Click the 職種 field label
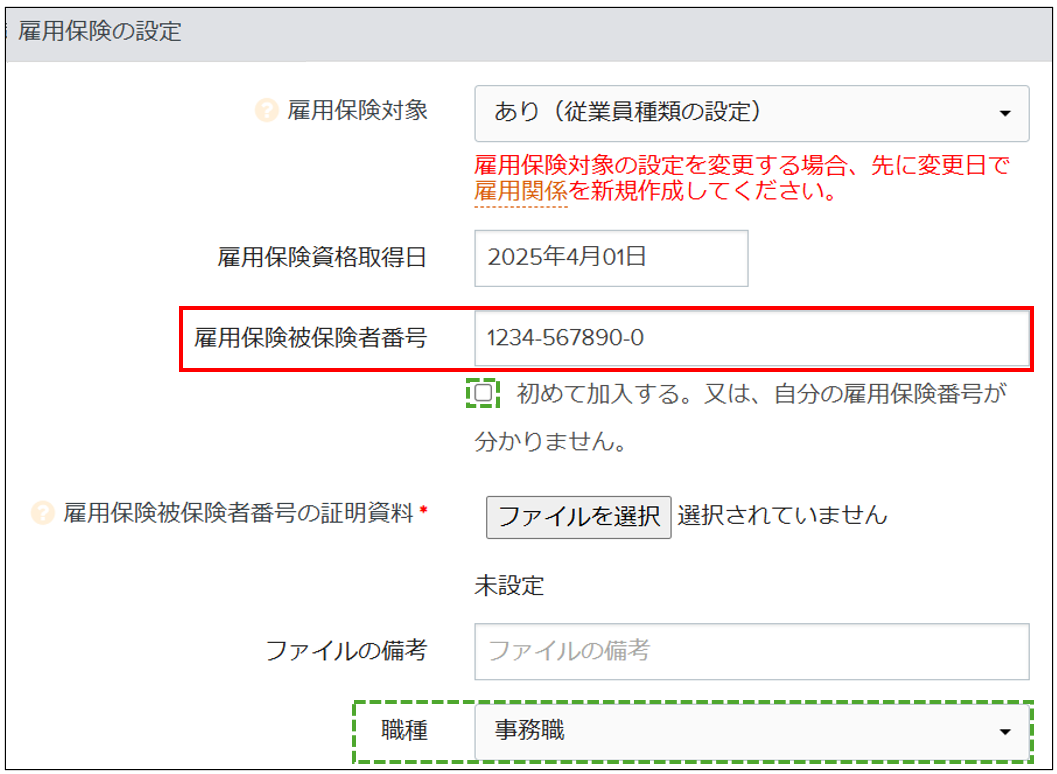1057x774 pixels. click(x=404, y=732)
